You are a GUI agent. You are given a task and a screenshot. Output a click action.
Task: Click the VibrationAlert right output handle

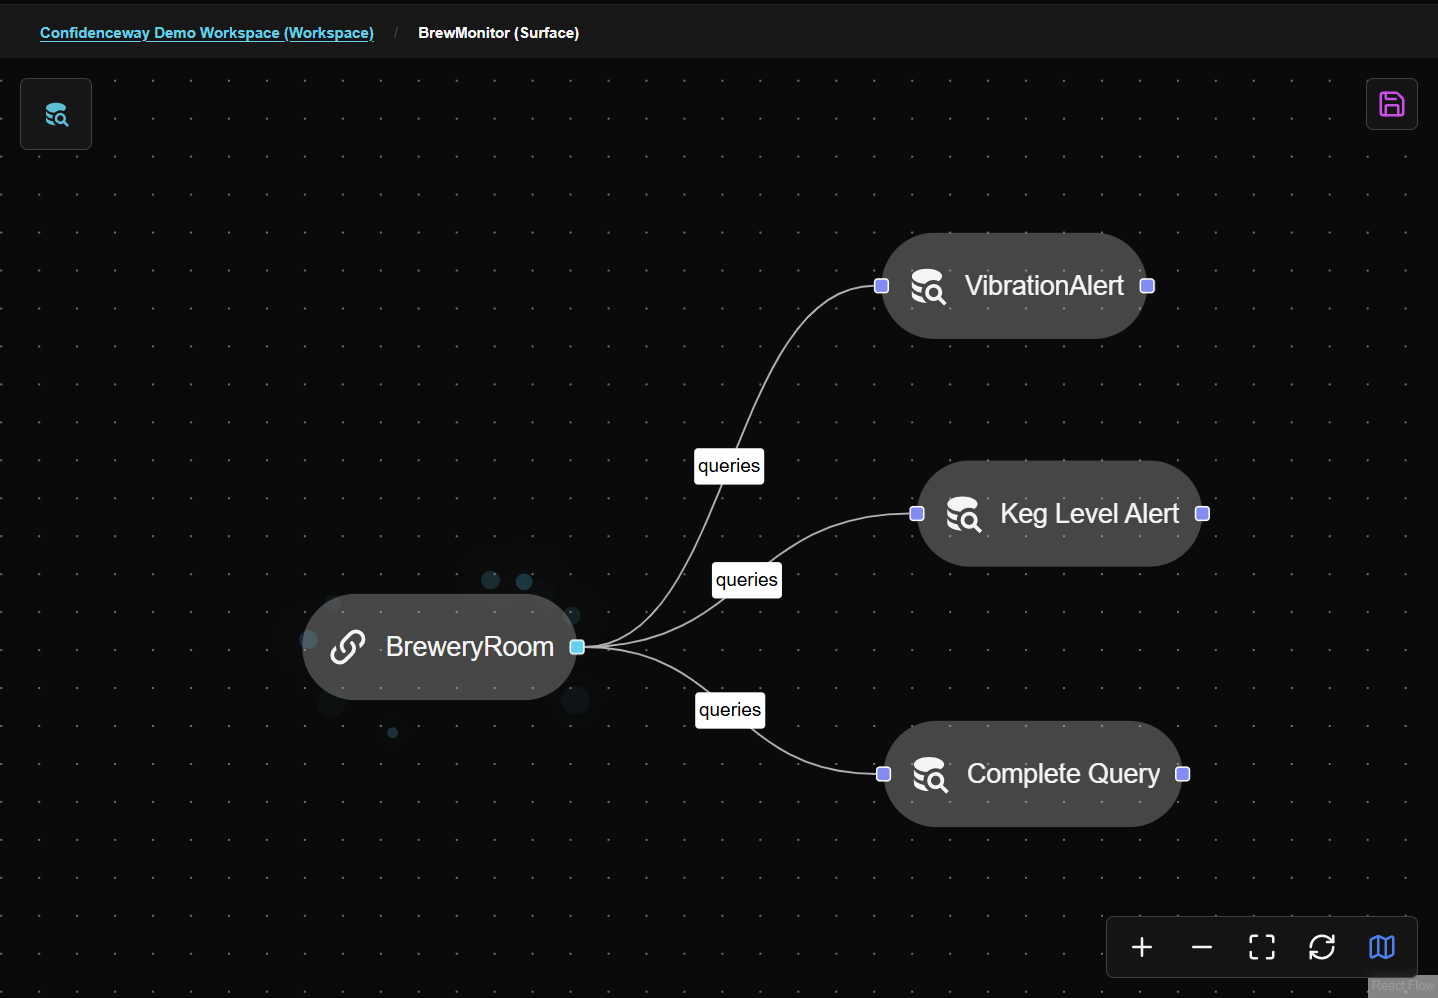click(x=1148, y=286)
